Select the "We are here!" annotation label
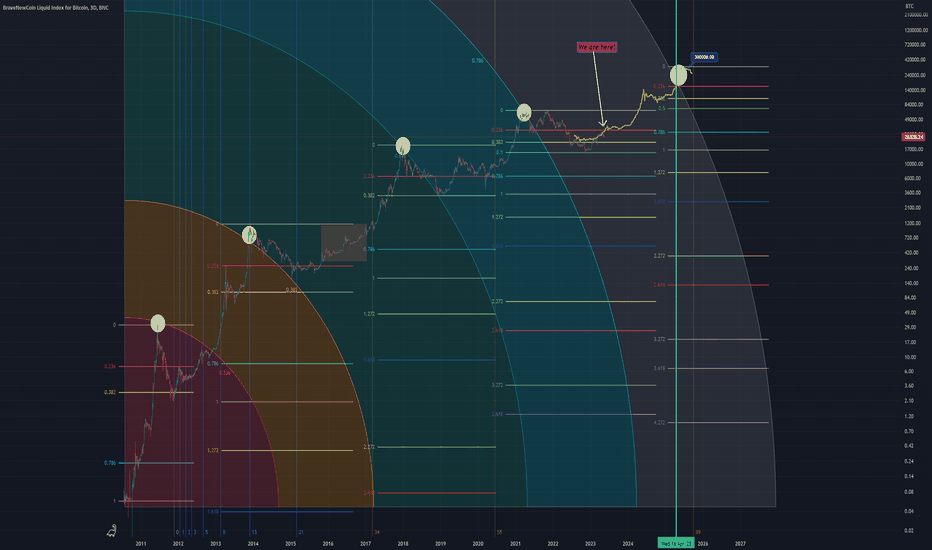The image size is (932, 550). click(597, 47)
